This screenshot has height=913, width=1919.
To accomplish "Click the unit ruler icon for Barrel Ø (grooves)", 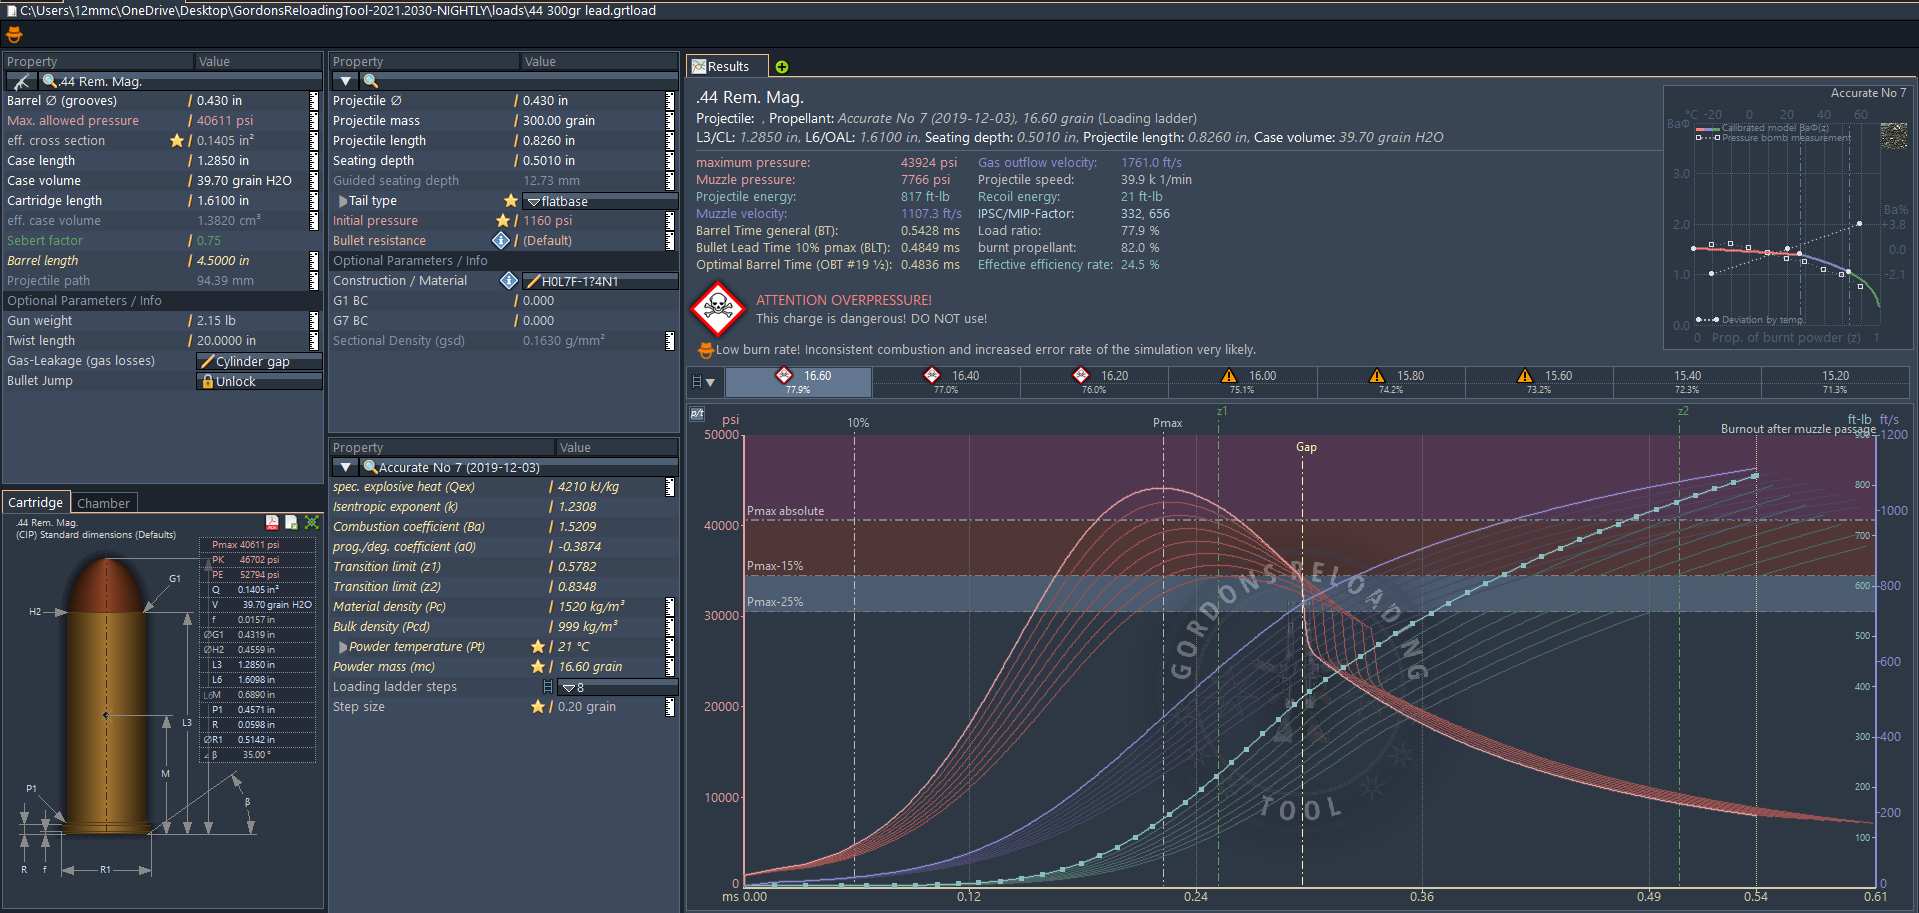I will coord(314,101).
